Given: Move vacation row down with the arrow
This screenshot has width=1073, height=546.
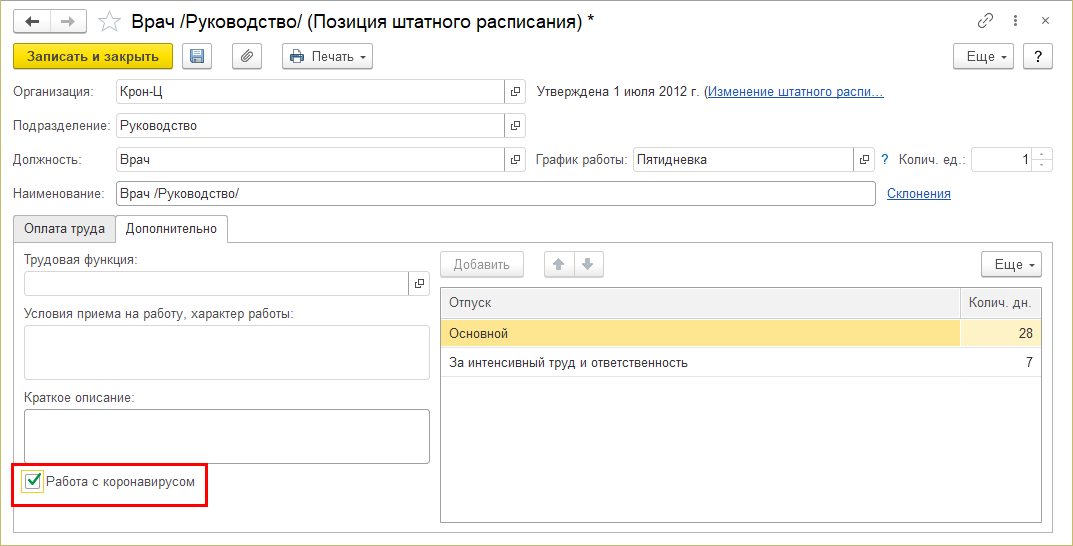Looking at the screenshot, I should tap(588, 264).
